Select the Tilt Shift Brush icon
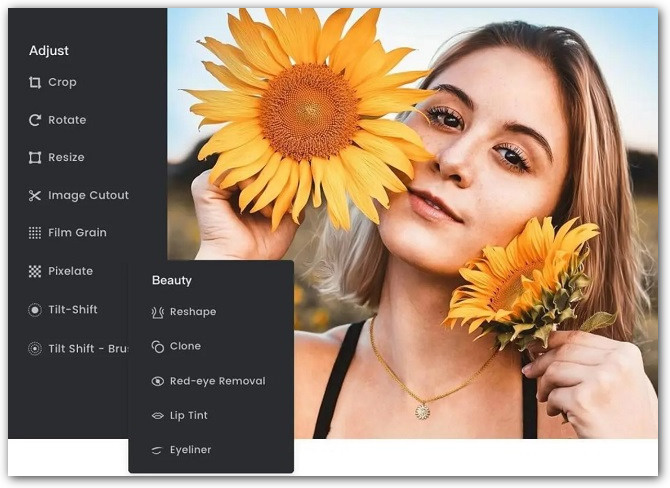Viewport: 670px width, 488px height. tap(35, 349)
